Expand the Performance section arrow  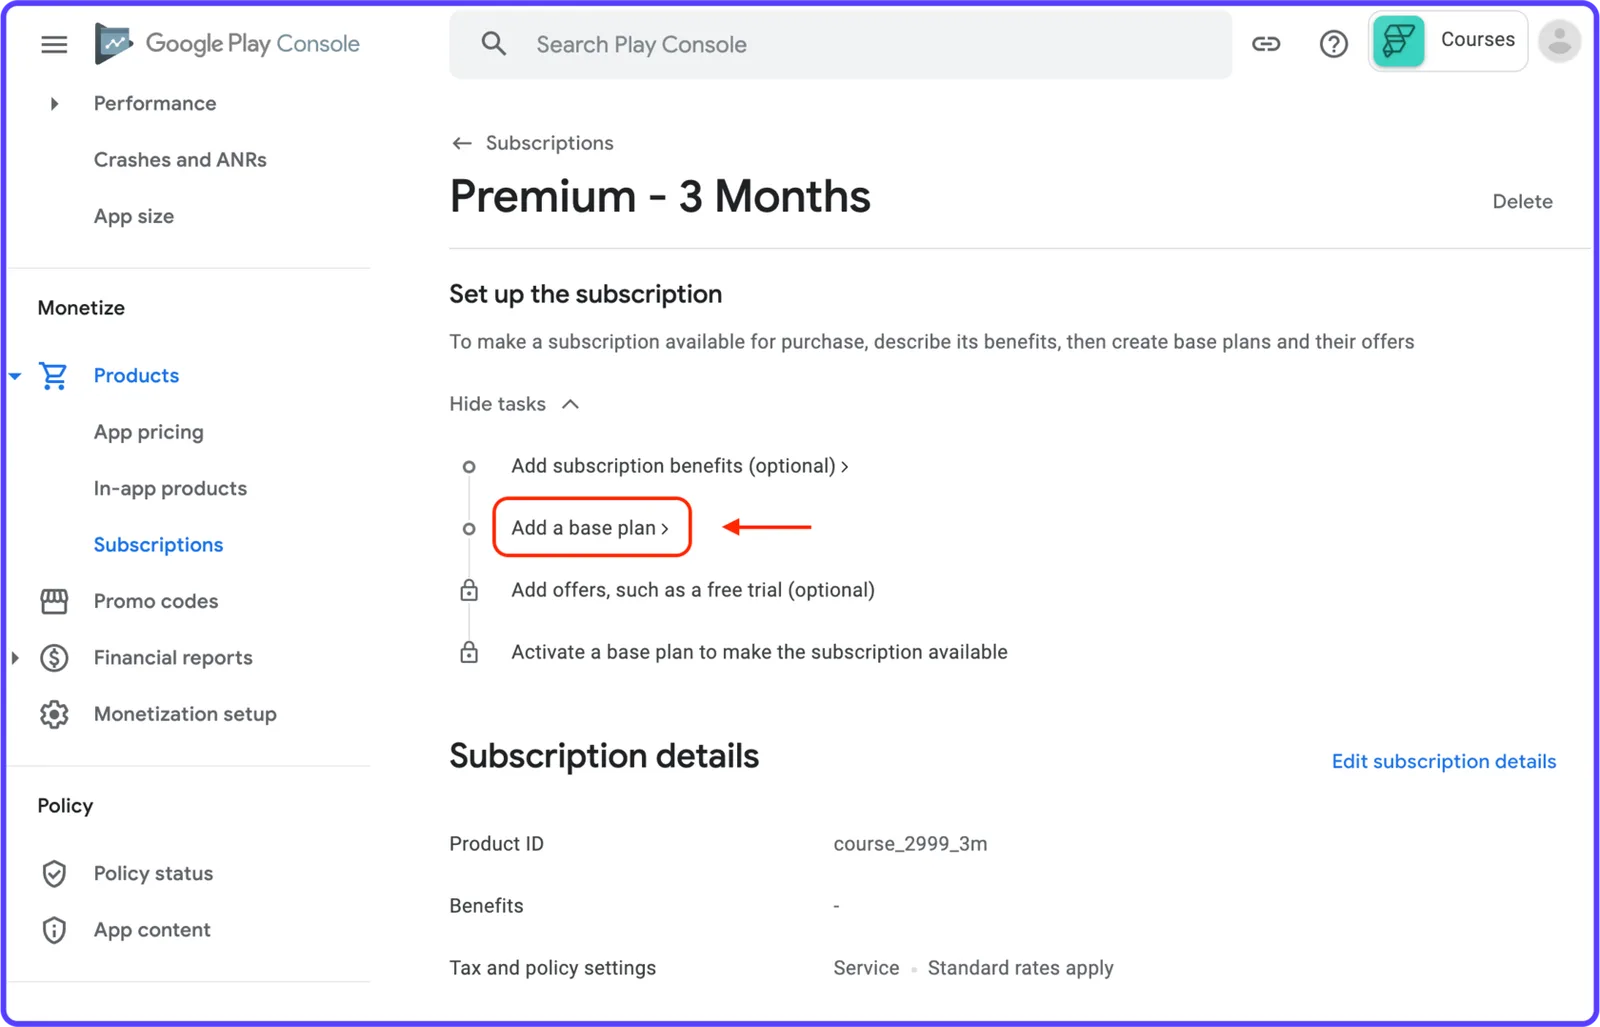54,103
